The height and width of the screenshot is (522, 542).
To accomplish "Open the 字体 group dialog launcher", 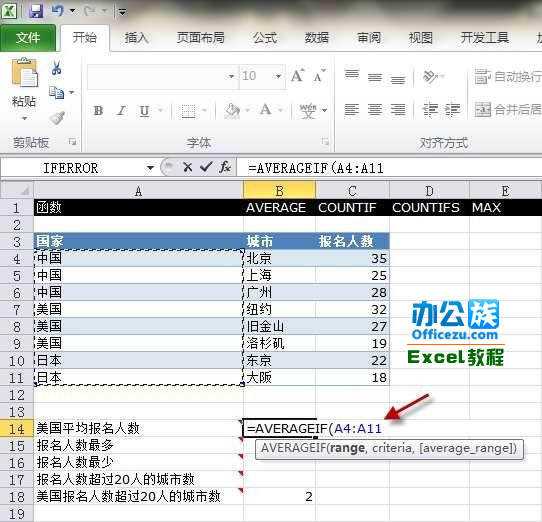I will tap(325, 141).
